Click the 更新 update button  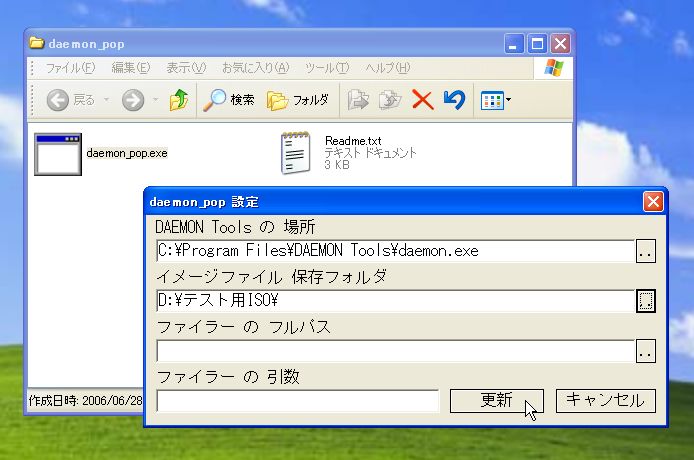tap(497, 401)
